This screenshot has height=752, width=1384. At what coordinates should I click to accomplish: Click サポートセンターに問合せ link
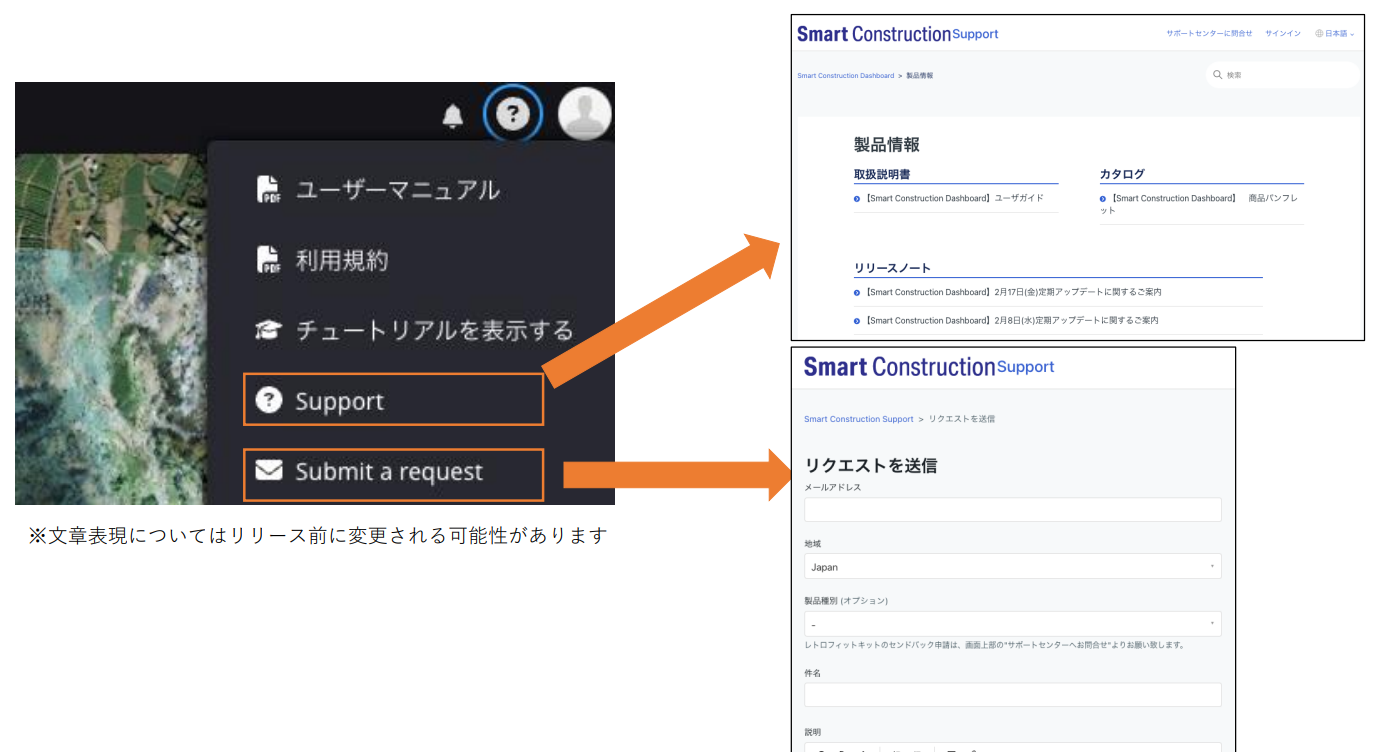(x=1209, y=34)
